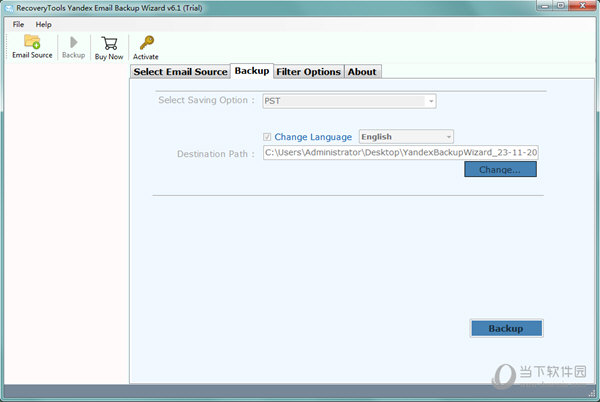Image resolution: width=600 pixels, height=402 pixels.
Task: Open the About tab
Action: tap(362, 72)
